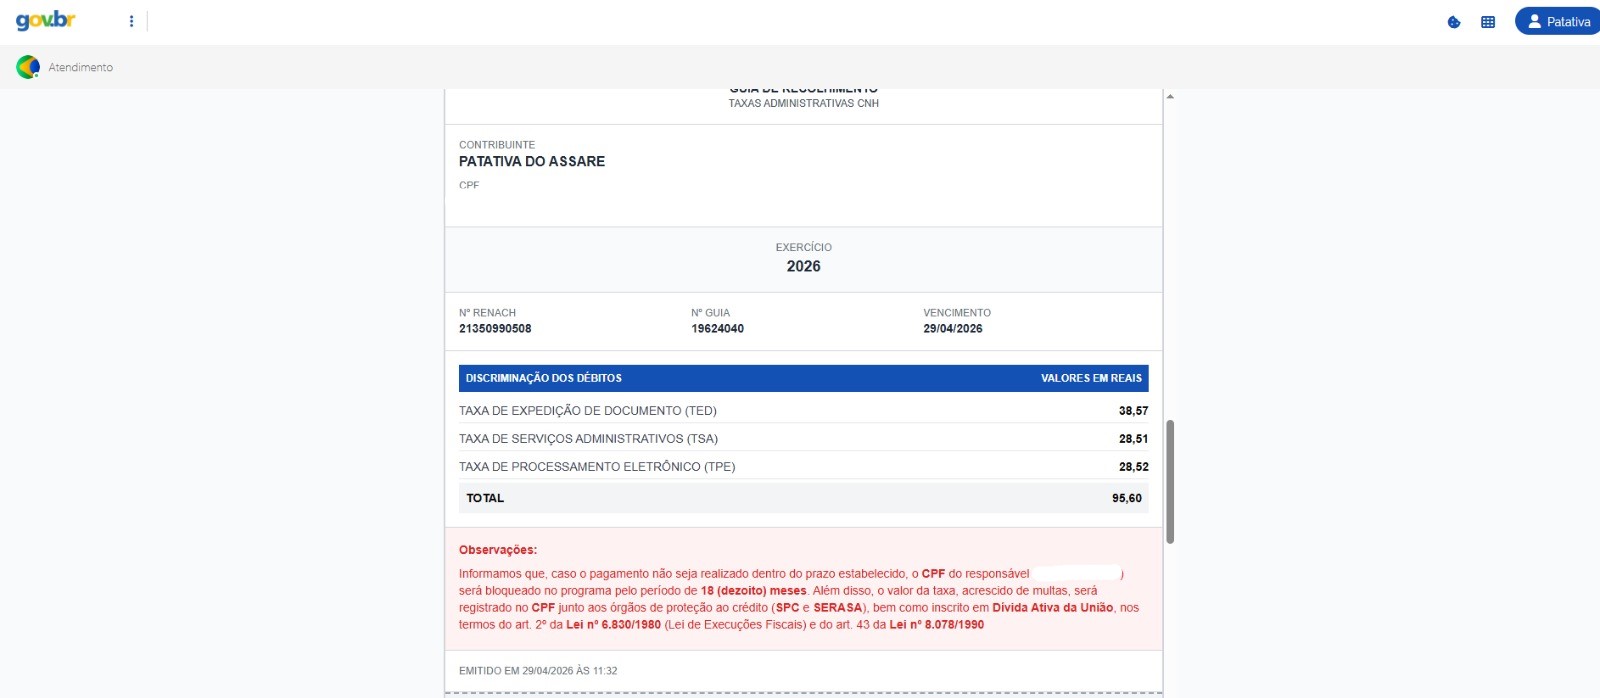The height and width of the screenshot is (698, 1600).
Task: Click the Exercício year 2026
Action: point(803,266)
